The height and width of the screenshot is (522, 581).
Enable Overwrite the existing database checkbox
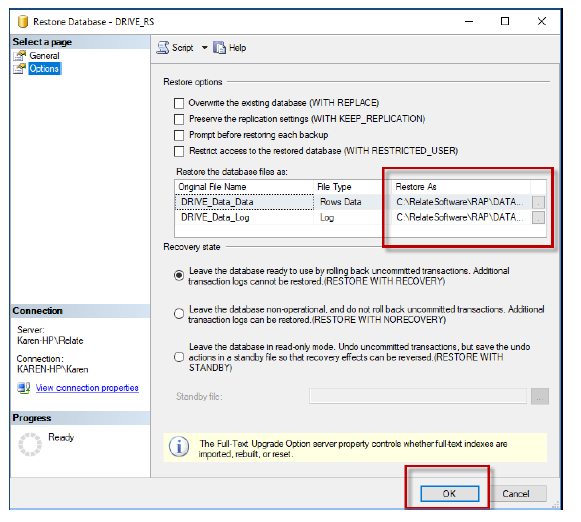coord(179,103)
